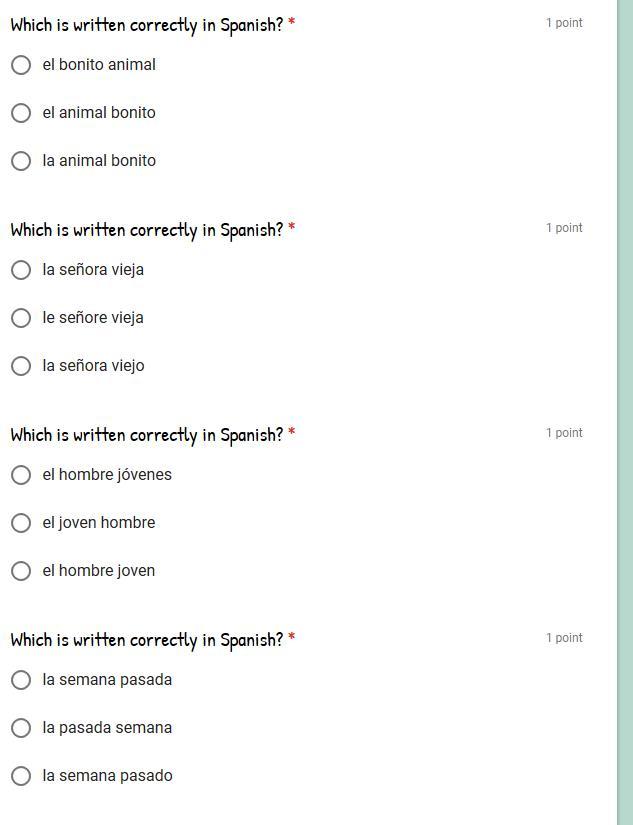Click '1 point' label of the animal question

click(564, 23)
